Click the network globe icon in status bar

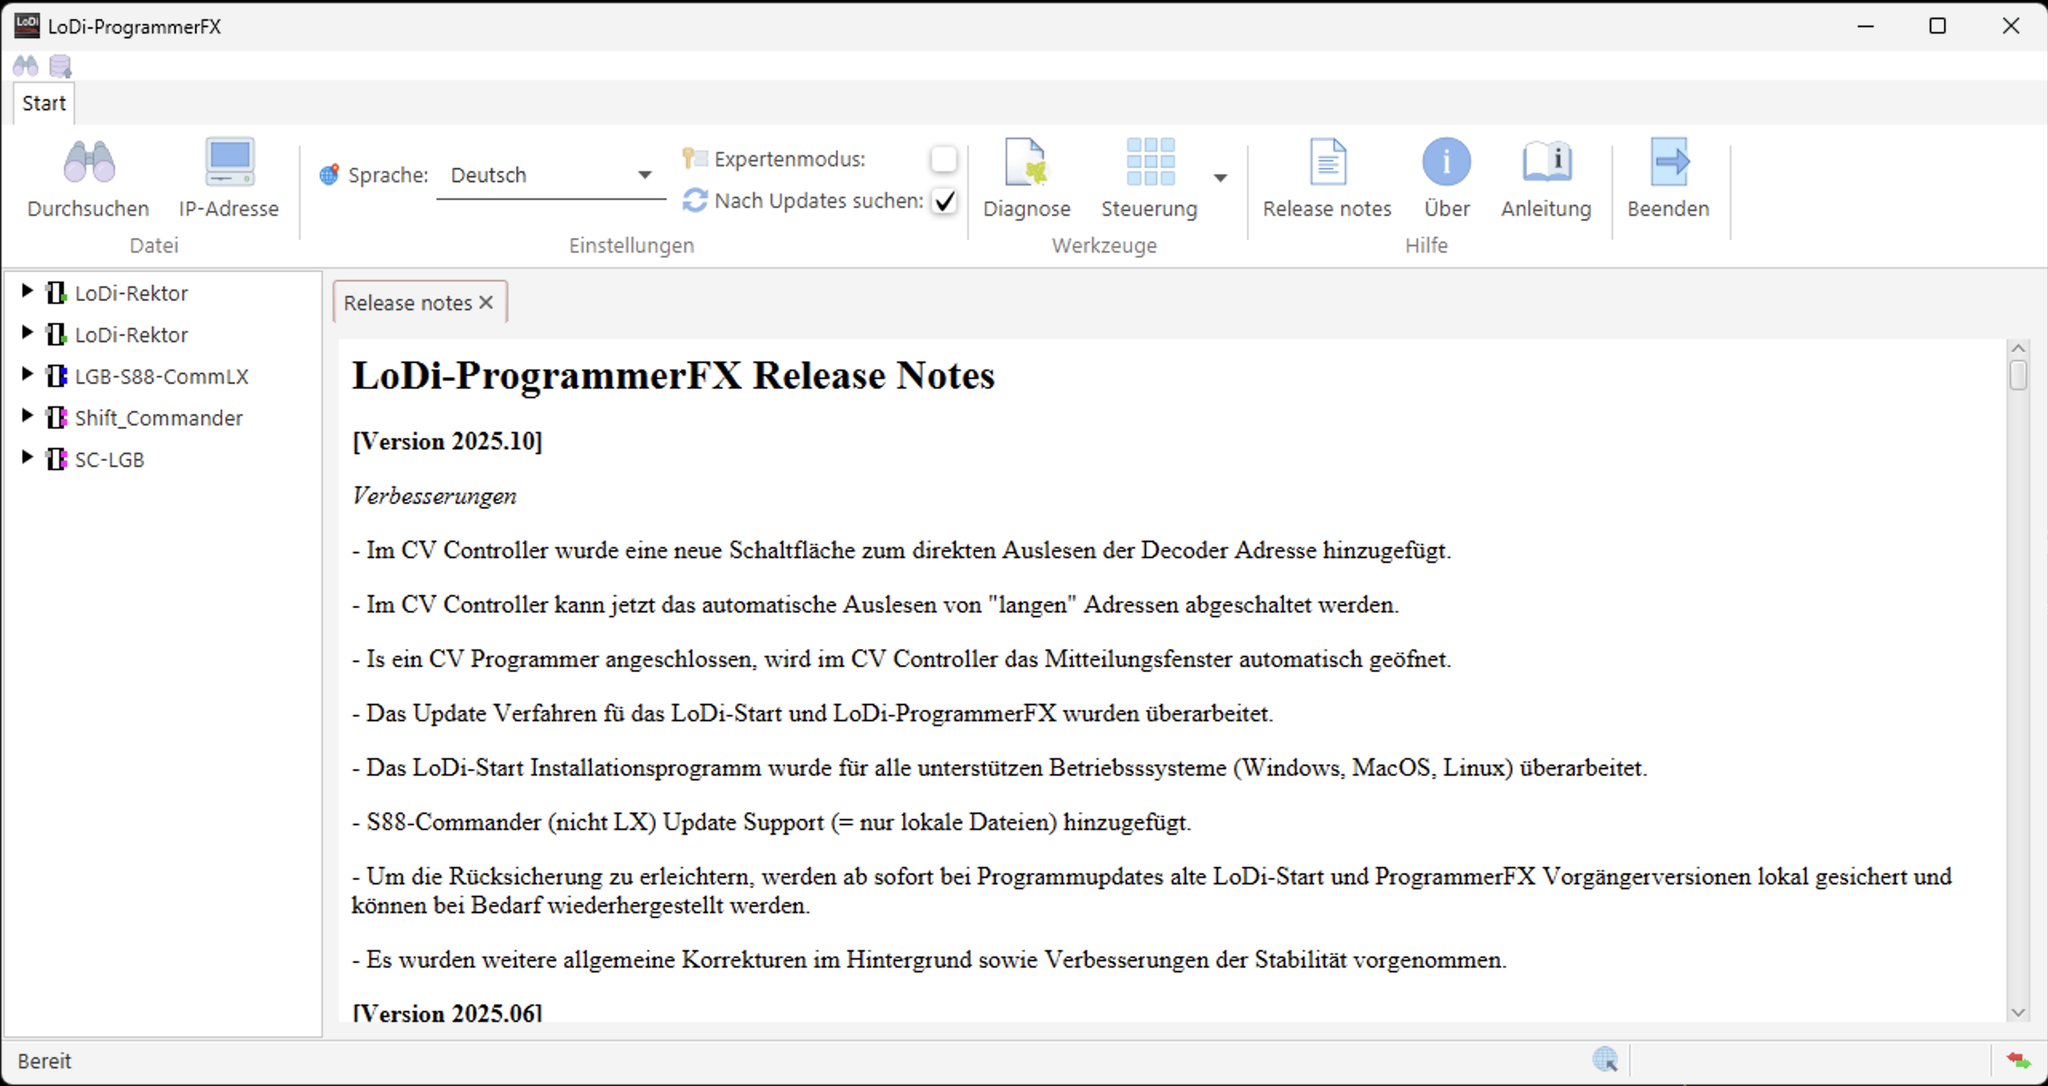click(1605, 1060)
